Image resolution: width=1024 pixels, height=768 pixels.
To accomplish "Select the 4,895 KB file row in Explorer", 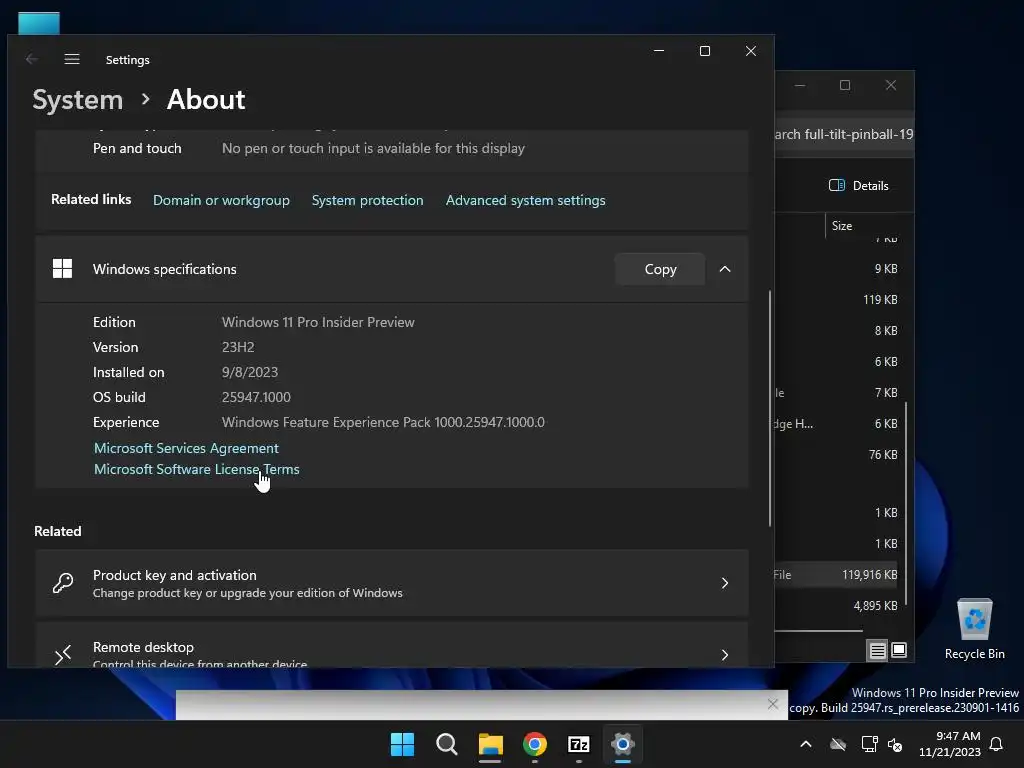I will 836,605.
